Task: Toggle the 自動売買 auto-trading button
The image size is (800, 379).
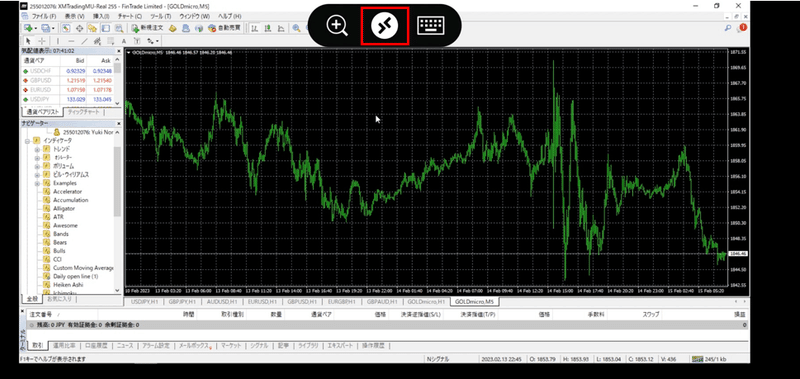Action: tap(224, 28)
